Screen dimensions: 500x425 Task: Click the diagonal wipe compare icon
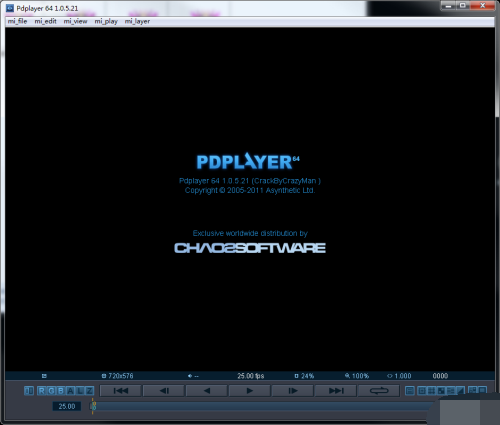click(x=460, y=391)
